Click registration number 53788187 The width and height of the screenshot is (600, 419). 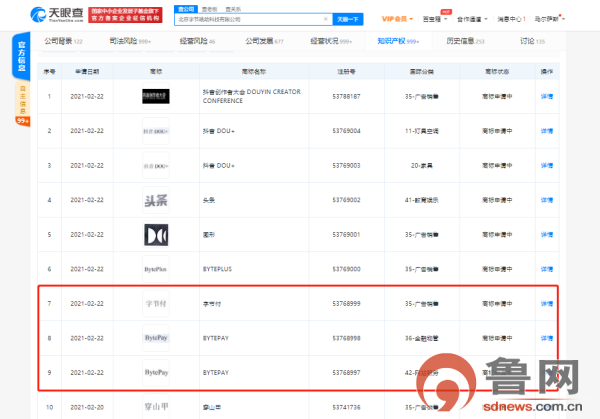point(346,96)
